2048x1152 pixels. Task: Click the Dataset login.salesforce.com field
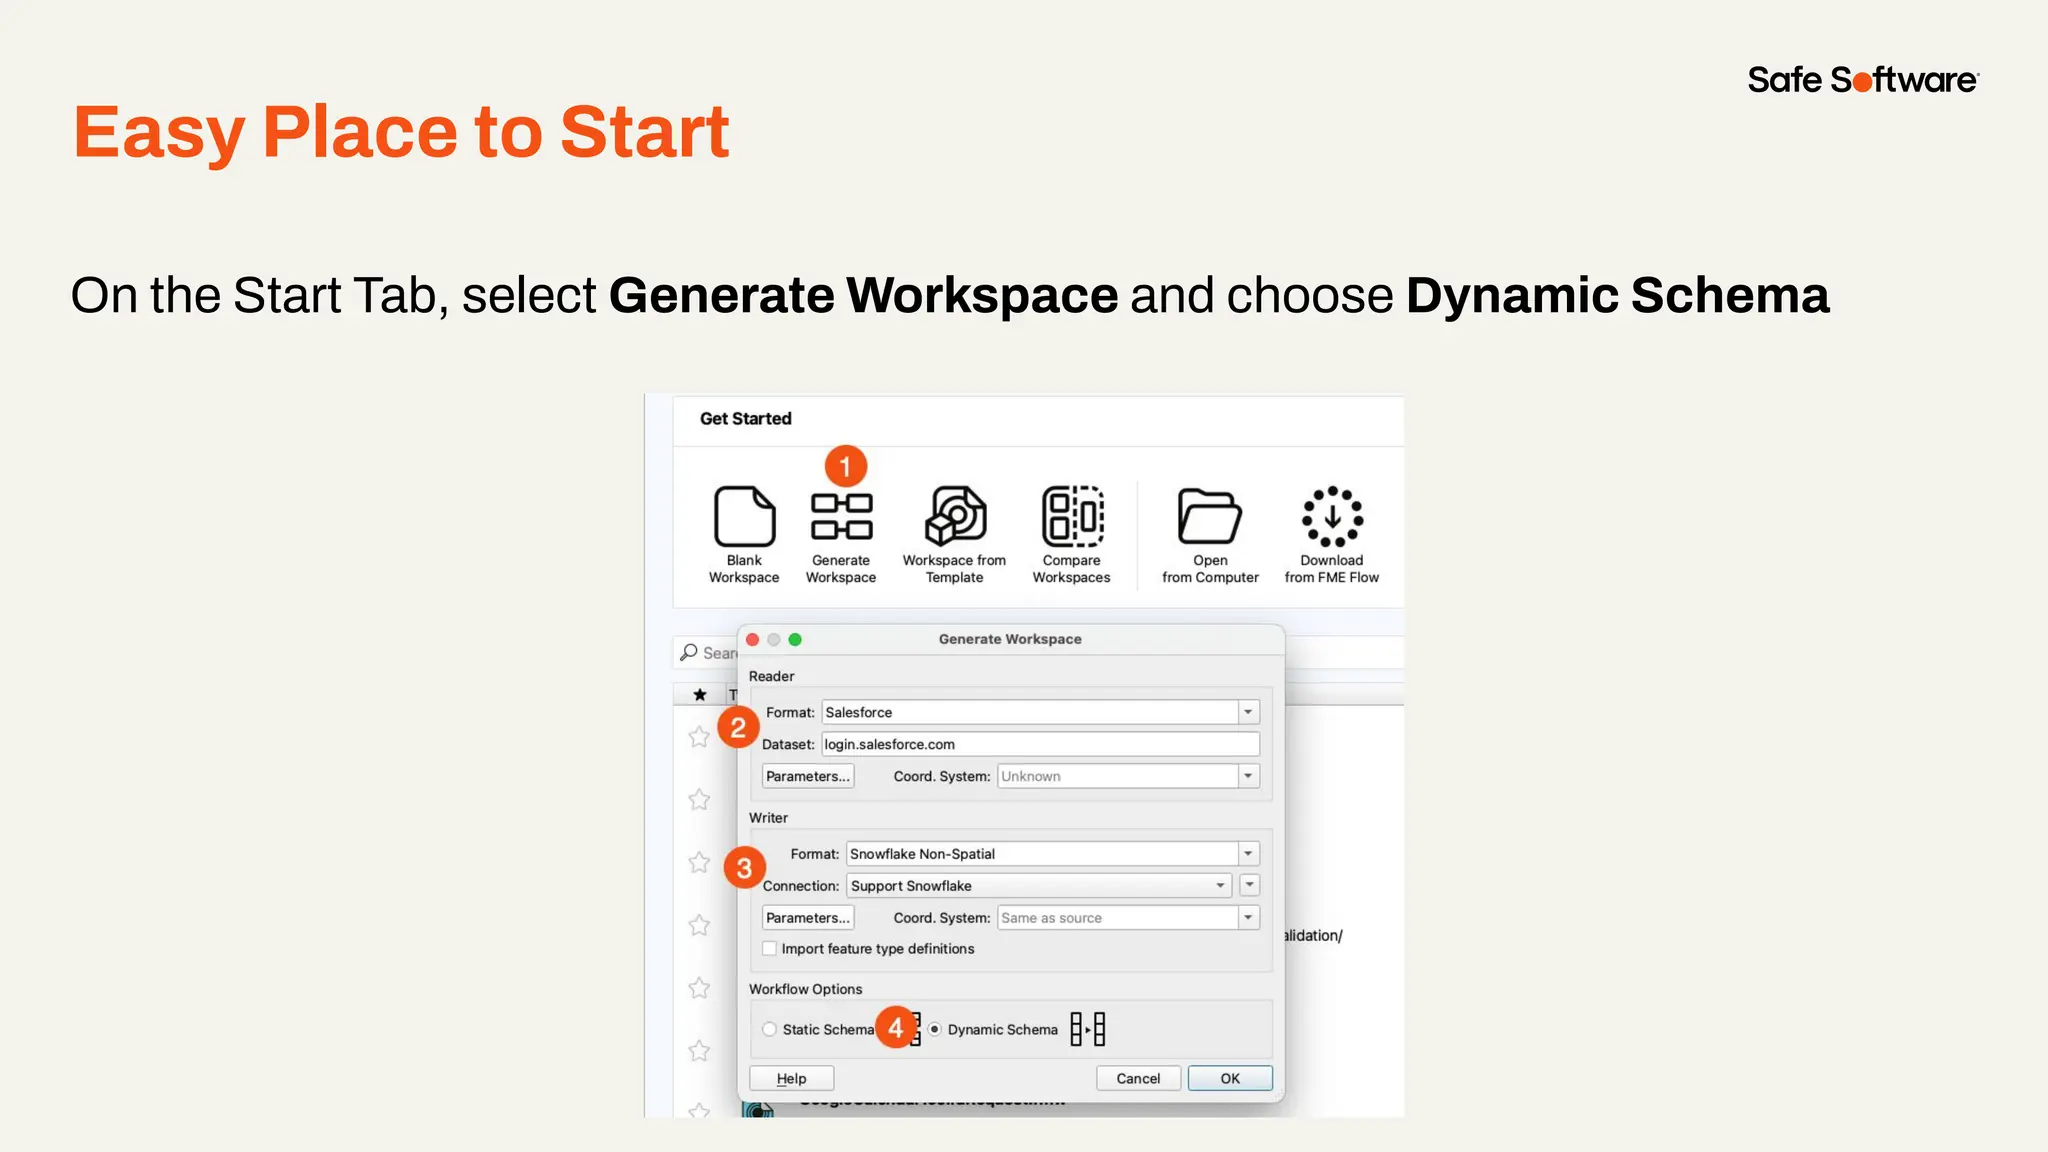tap(1040, 744)
